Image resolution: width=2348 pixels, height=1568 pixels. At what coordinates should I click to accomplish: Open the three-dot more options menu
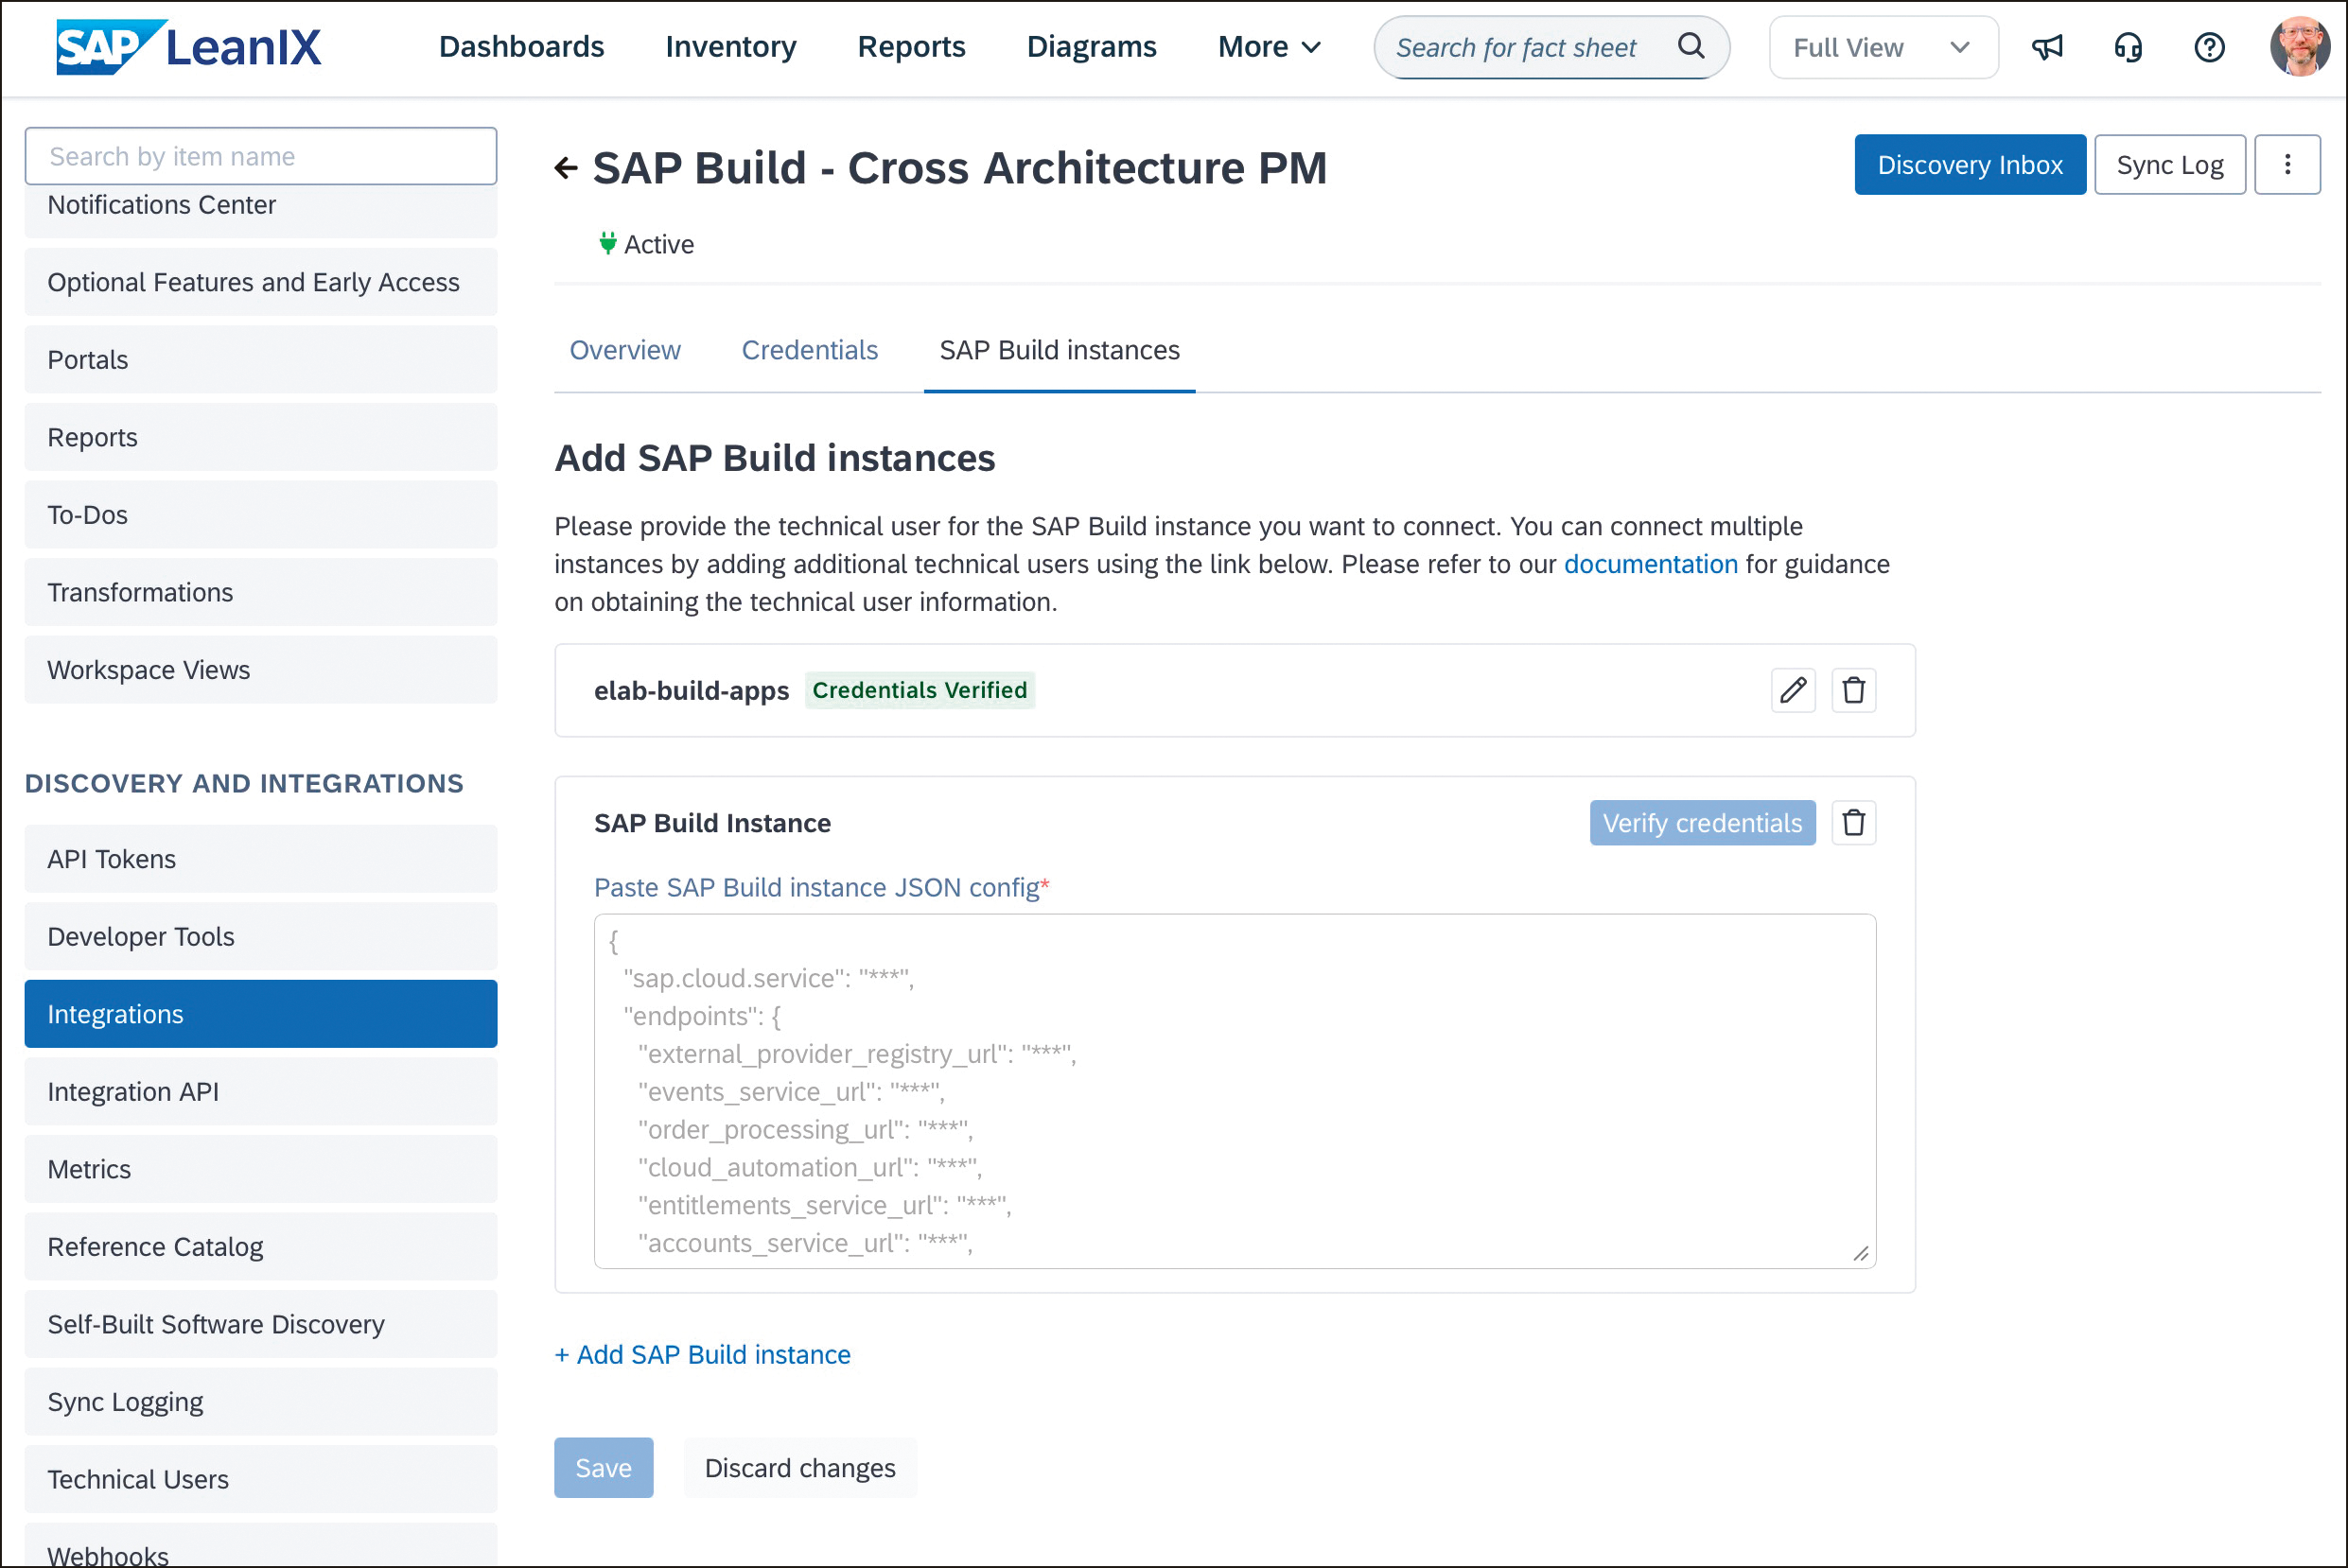(2287, 164)
